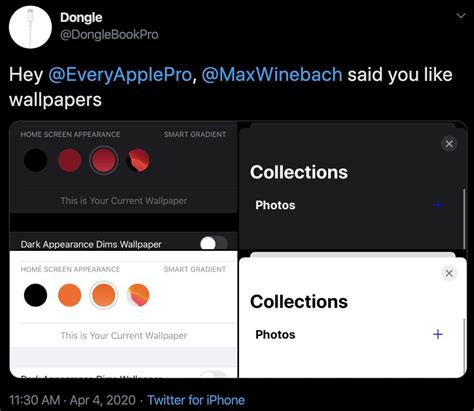
Task: Expand the tweet options chevron
Action: coord(461,16)
